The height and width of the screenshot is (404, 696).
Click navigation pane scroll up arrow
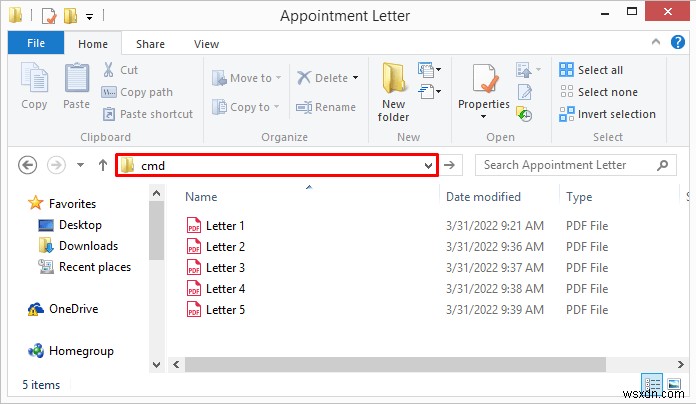[x=156, y=193]
